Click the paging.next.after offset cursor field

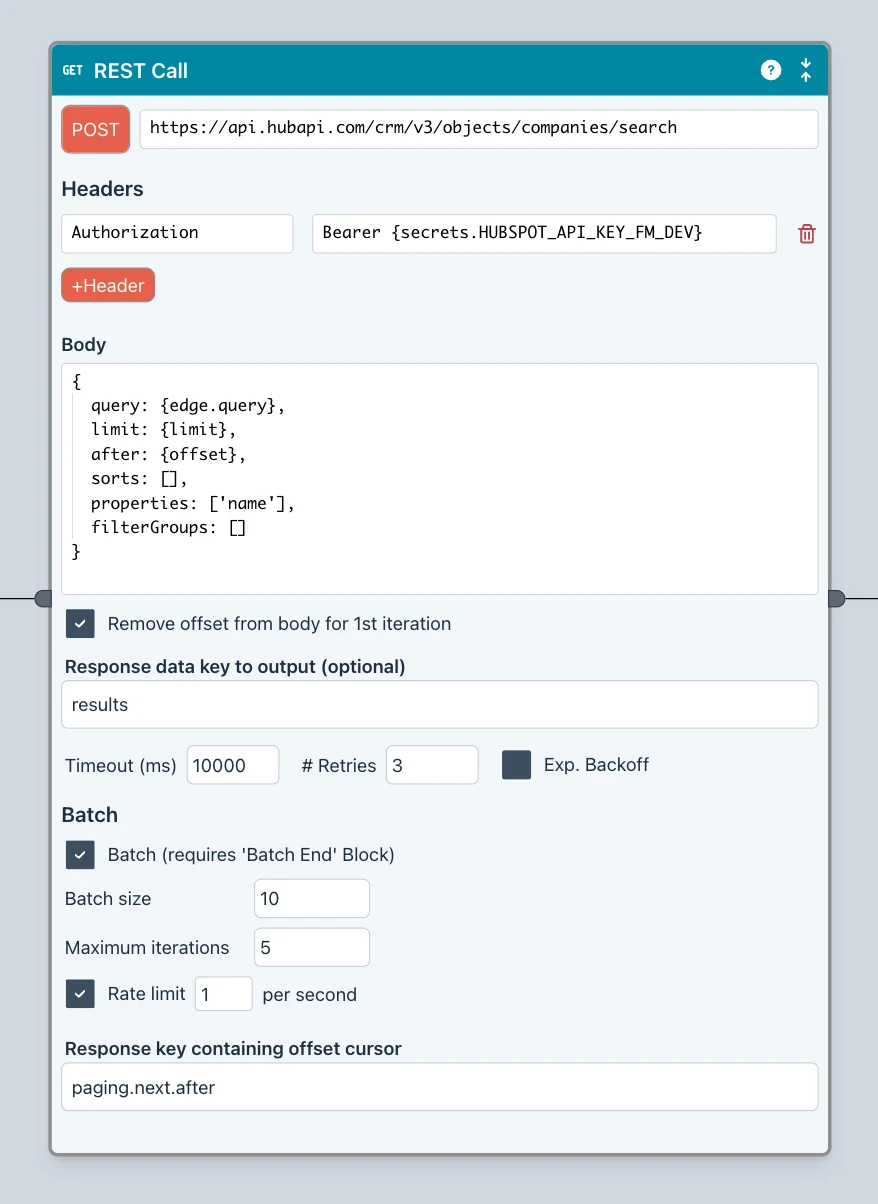coord(439,1087)
